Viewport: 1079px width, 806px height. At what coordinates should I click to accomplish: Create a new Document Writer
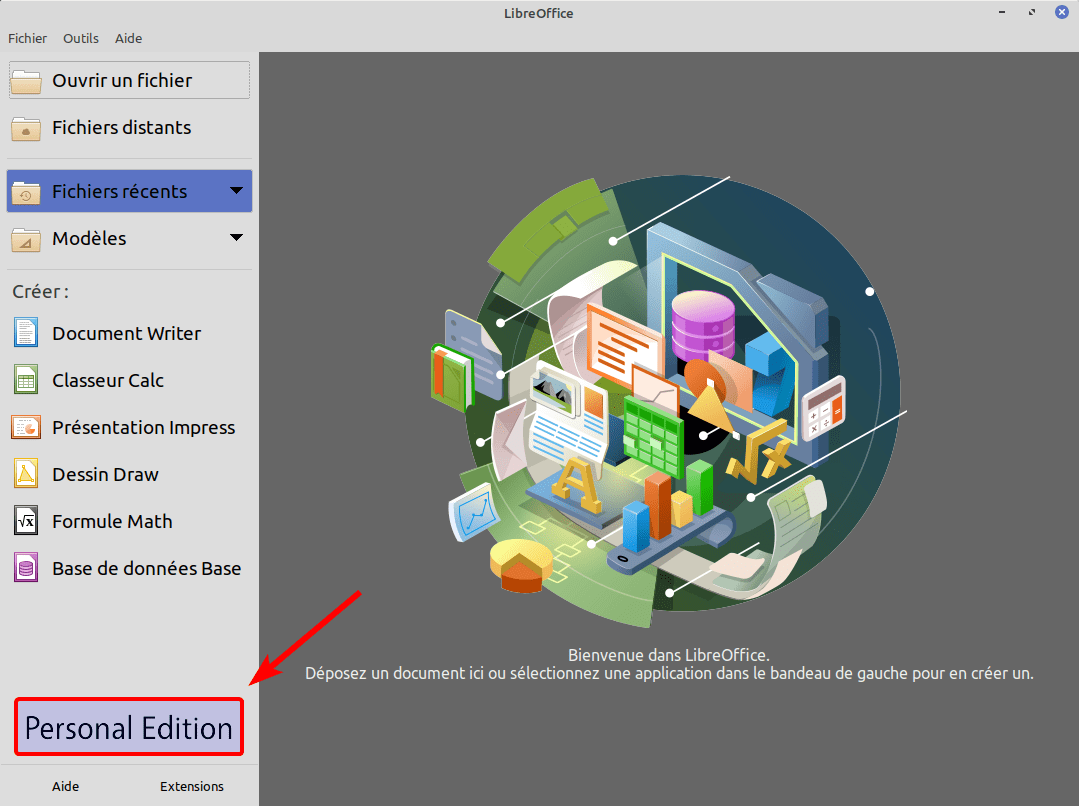pos(129,333)
